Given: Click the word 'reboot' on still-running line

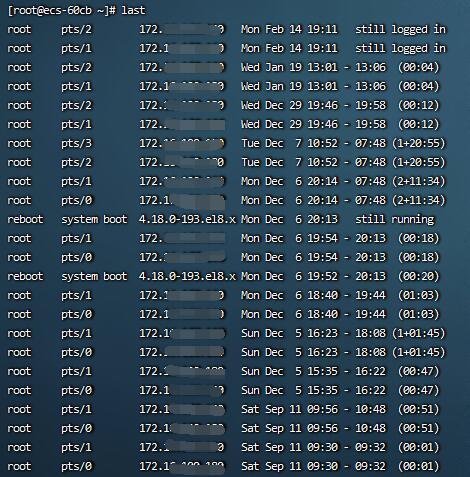Looking at the screenshot, I should point(25,219).
